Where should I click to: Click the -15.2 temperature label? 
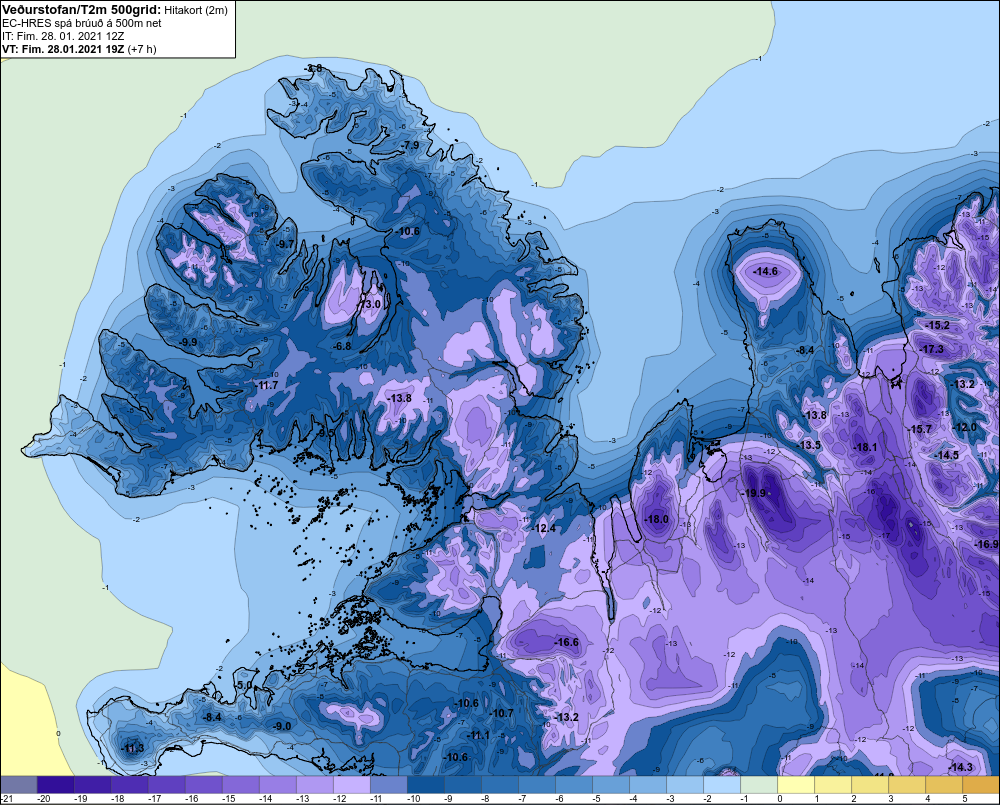[x=938, y=325]
